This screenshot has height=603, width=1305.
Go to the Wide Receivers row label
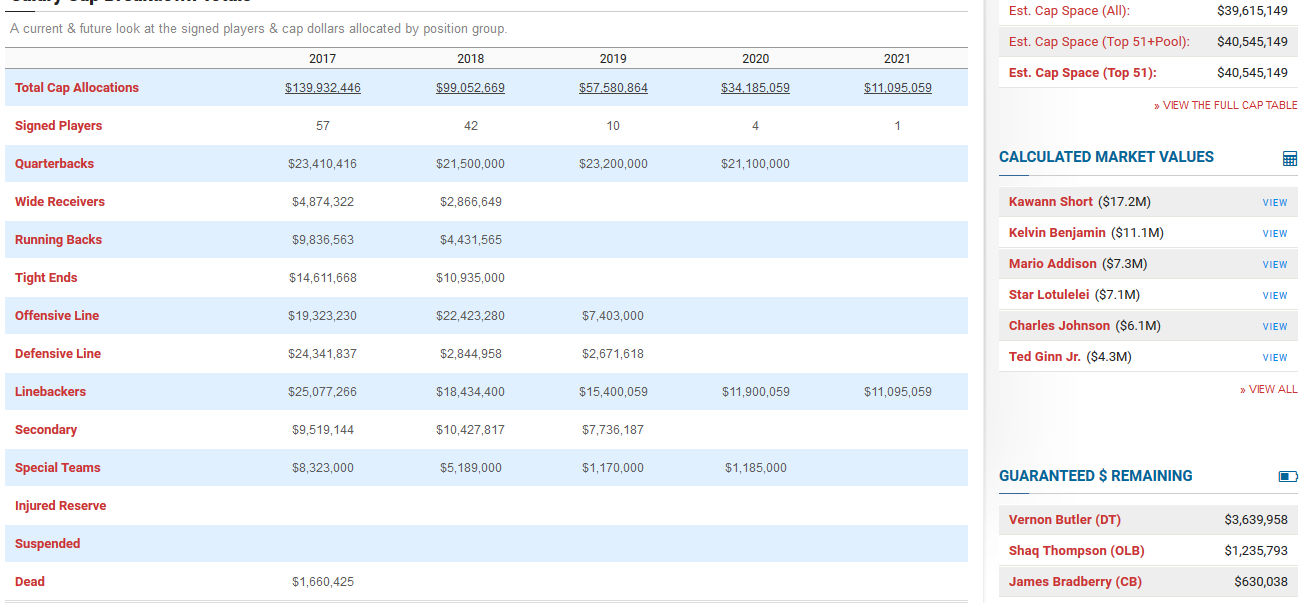(x=59, y=202)
